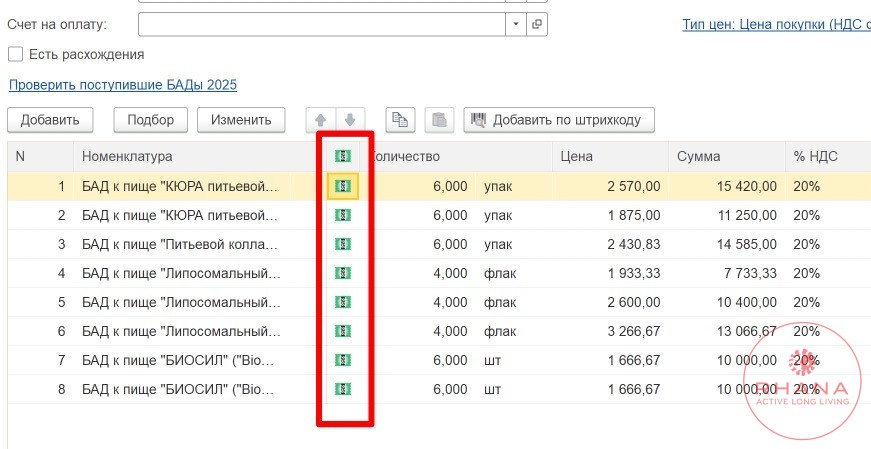Click the paste rows icon
The width and height of the screenshot is (871, 449).
[438, 120]
